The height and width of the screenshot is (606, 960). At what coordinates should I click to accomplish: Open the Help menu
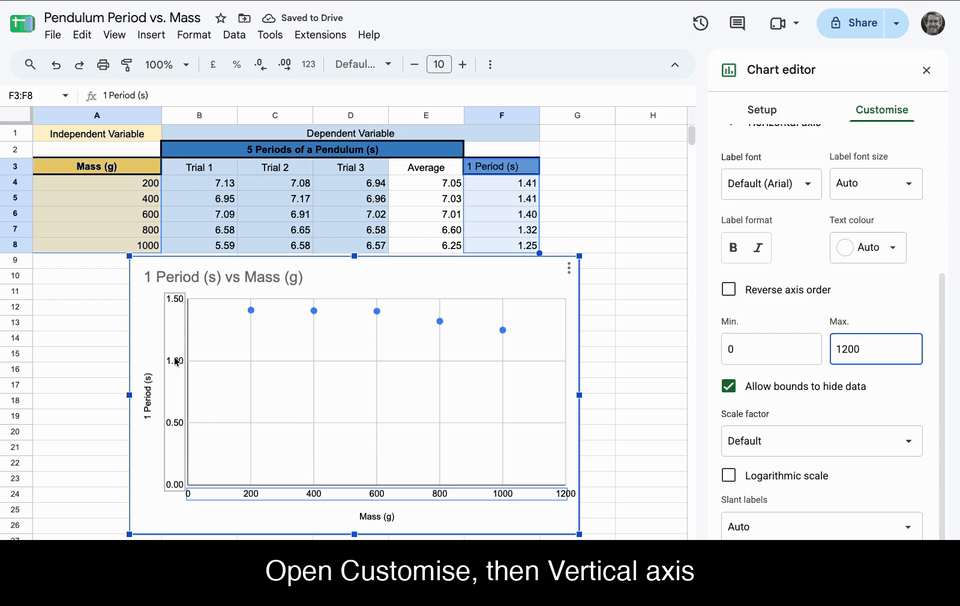[369, 35]
